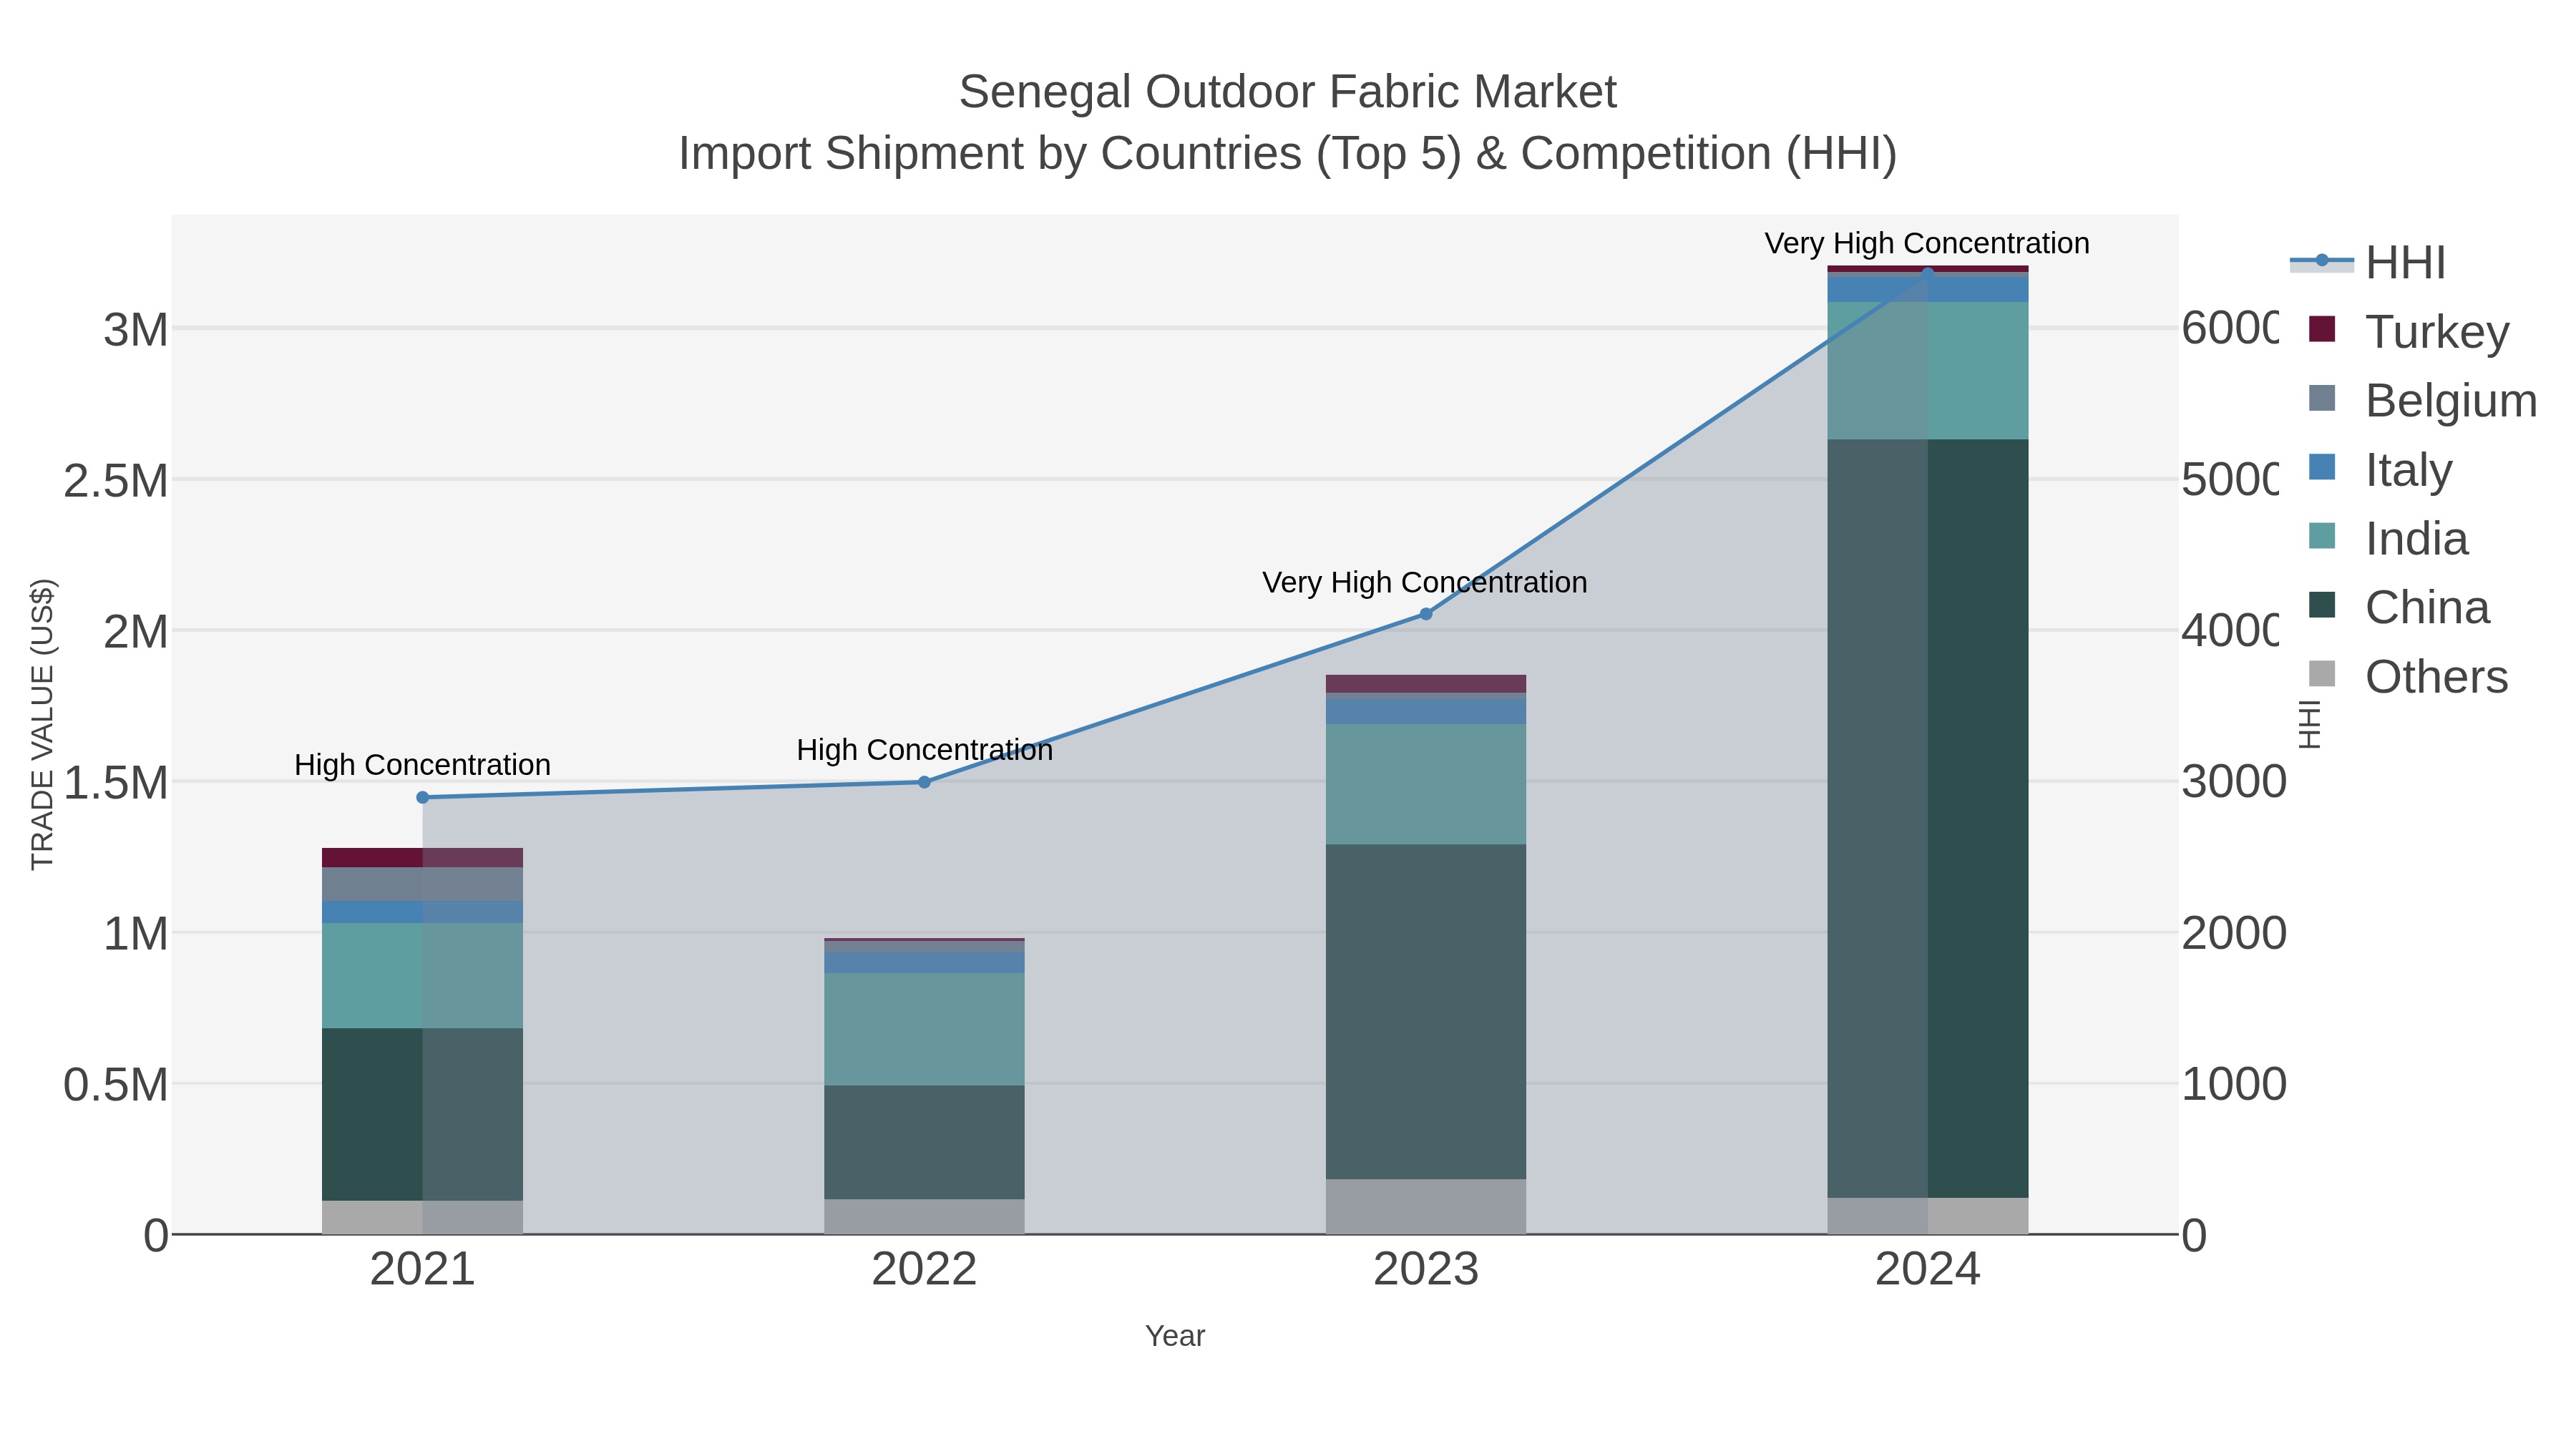Image resolution: width=2576 pixels, height=1449 pixels.
Task: Select the China segment of 2024 bar
Action: click(1928, 818)
